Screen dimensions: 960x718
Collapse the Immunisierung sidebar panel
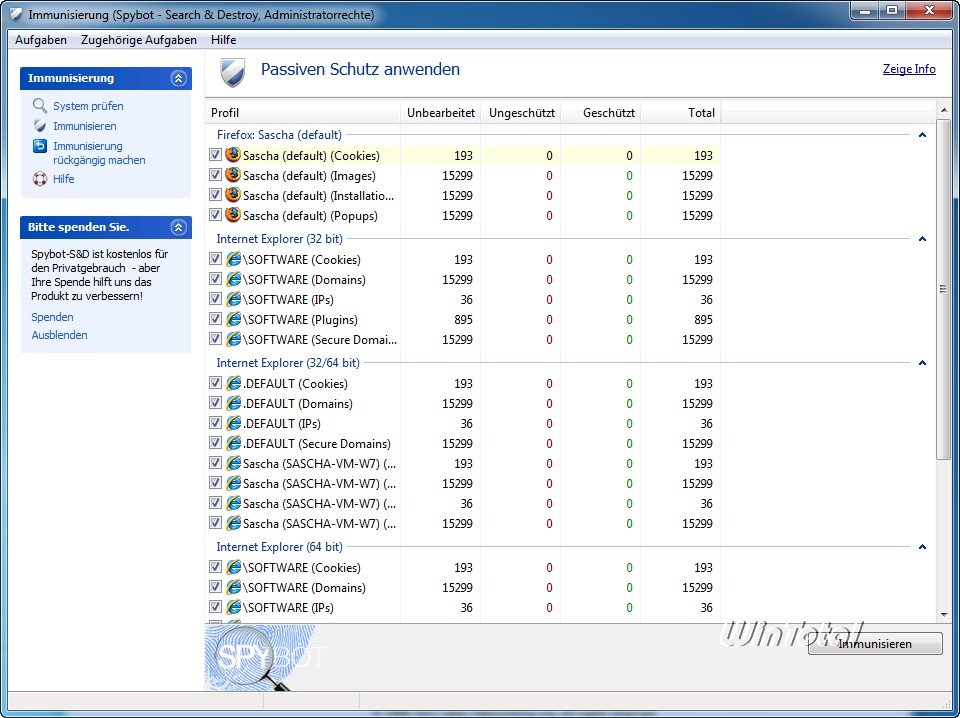[178, 78]
